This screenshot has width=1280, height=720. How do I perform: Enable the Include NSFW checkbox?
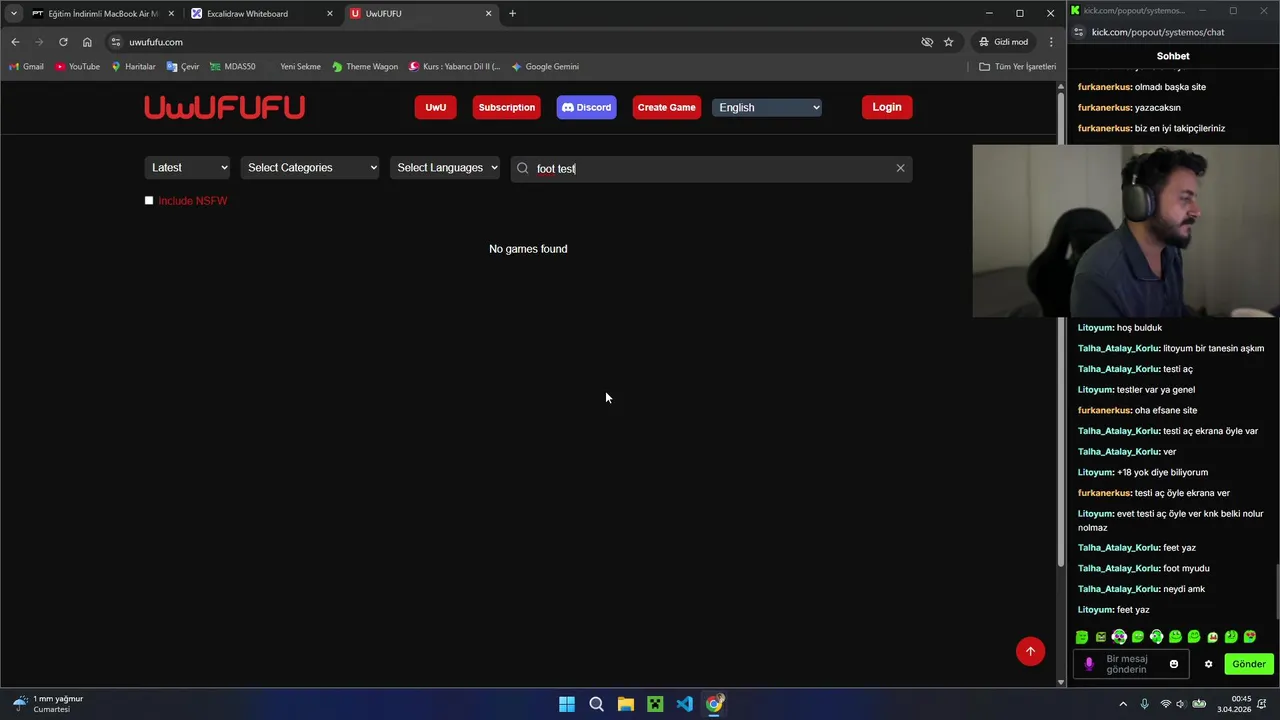[x=149, y=200]
